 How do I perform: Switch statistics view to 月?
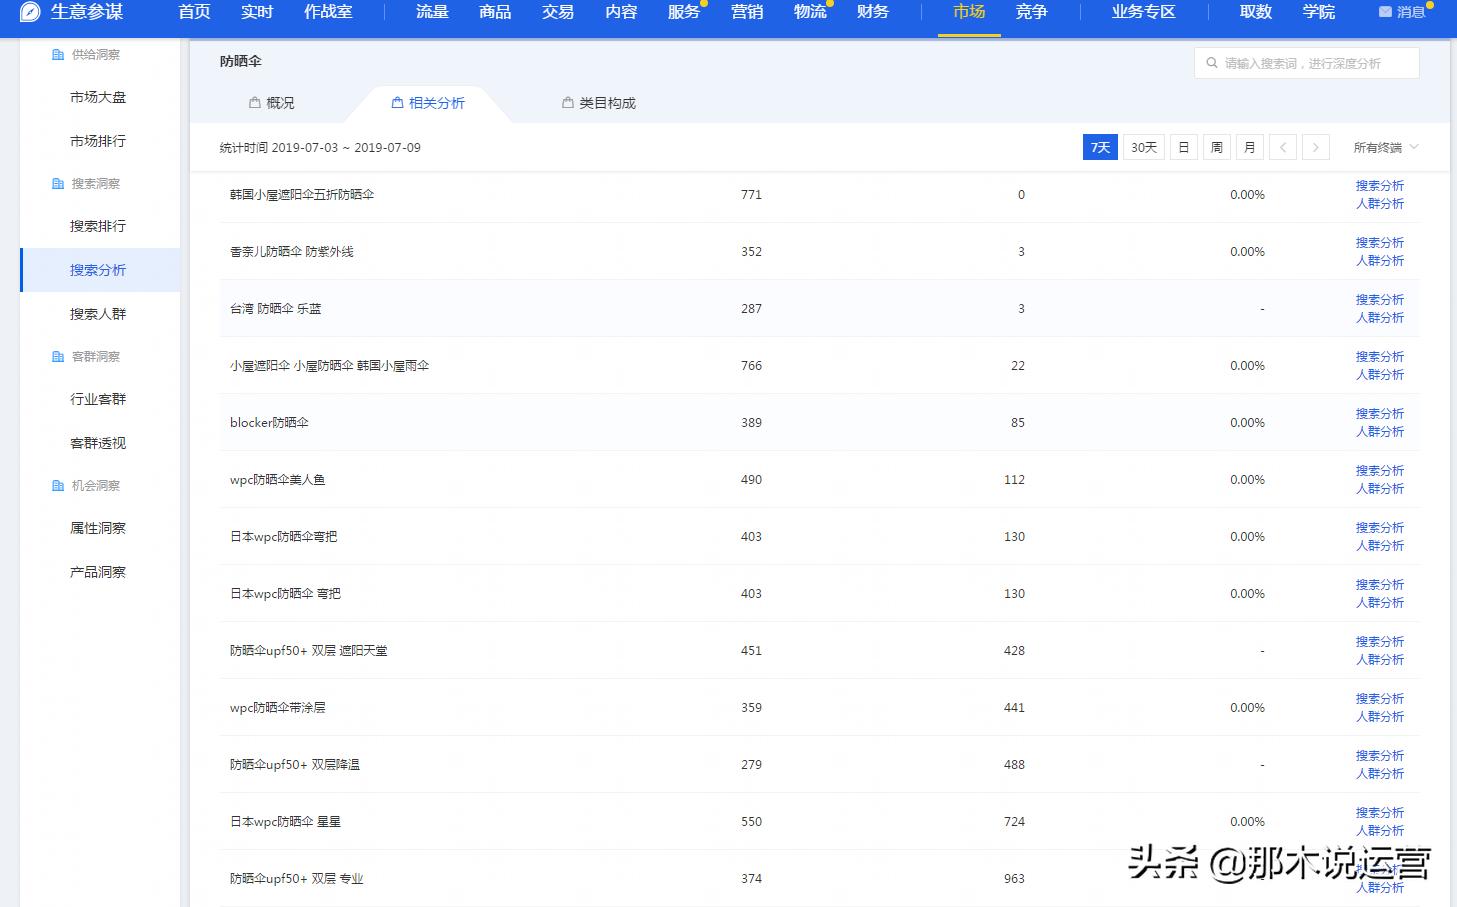tap(1249, 146)
